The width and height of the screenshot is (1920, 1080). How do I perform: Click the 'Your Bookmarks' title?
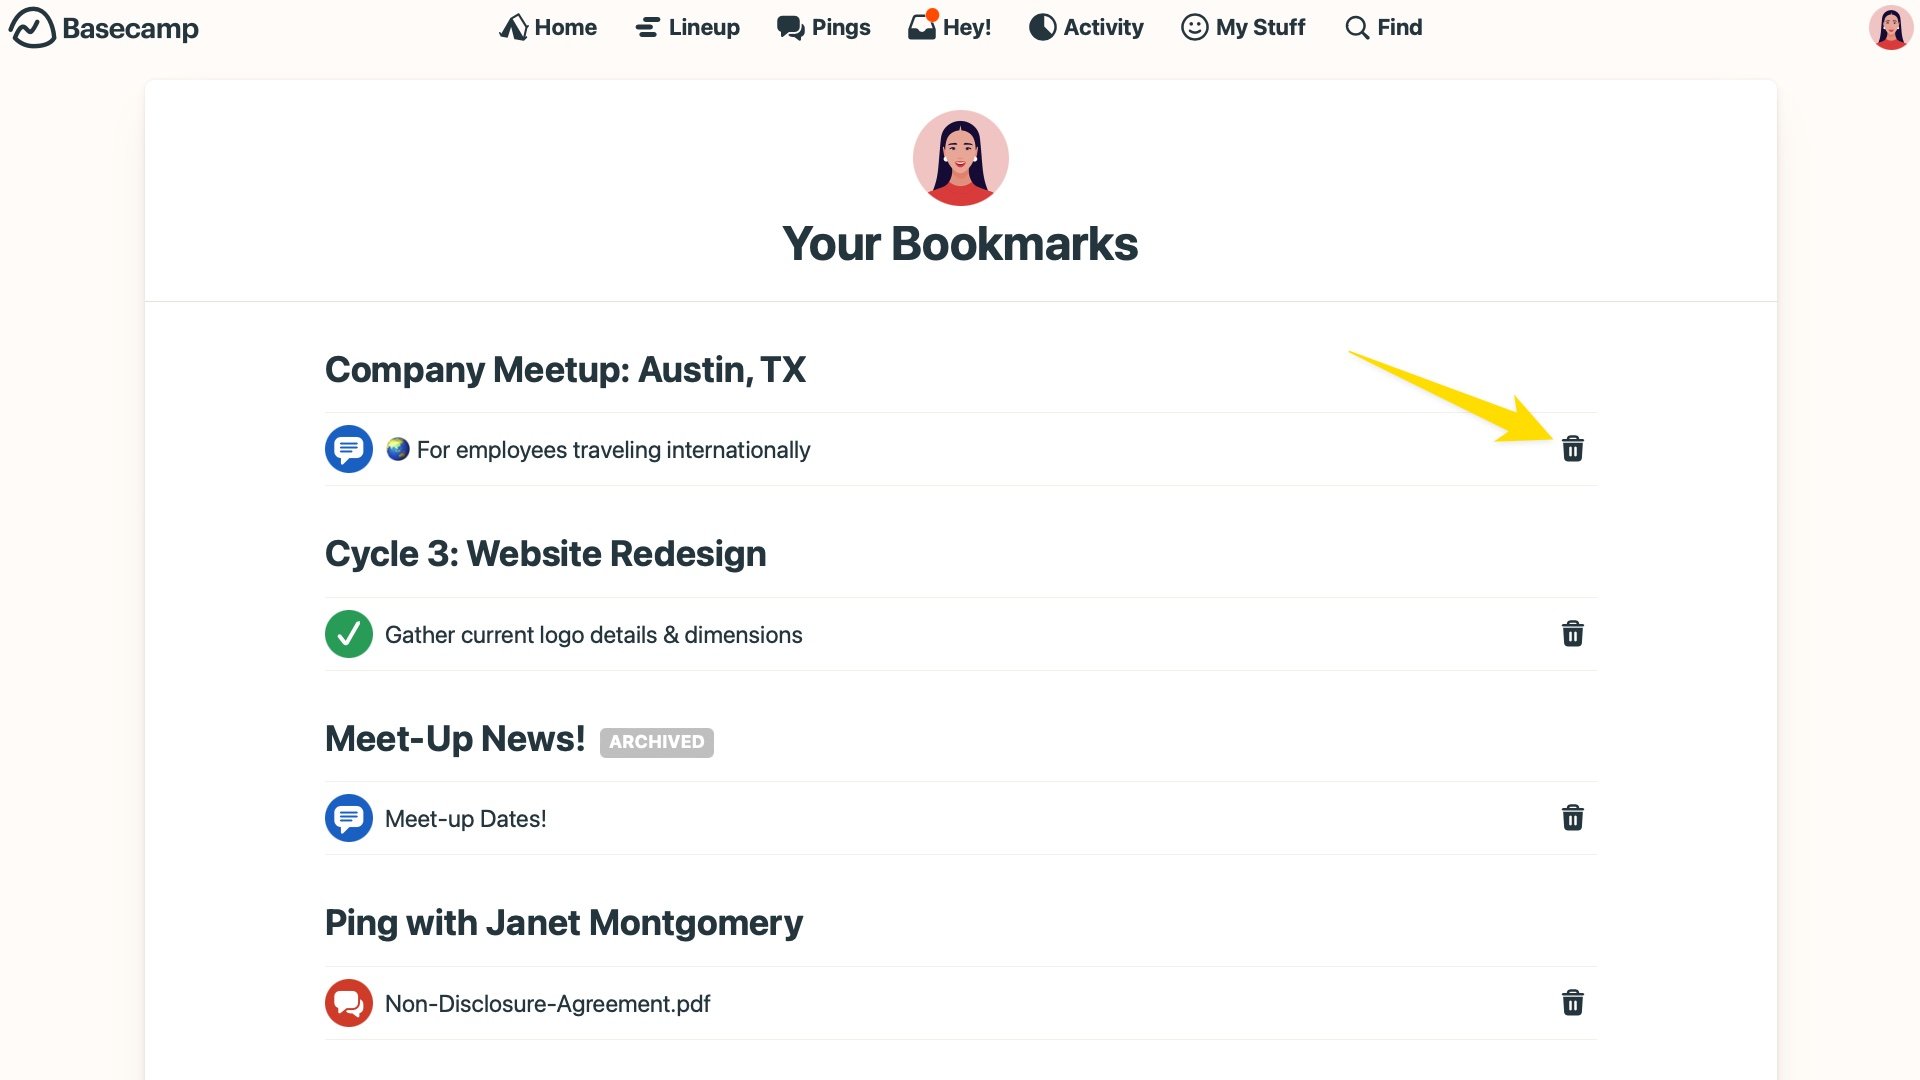click(960, 244)
